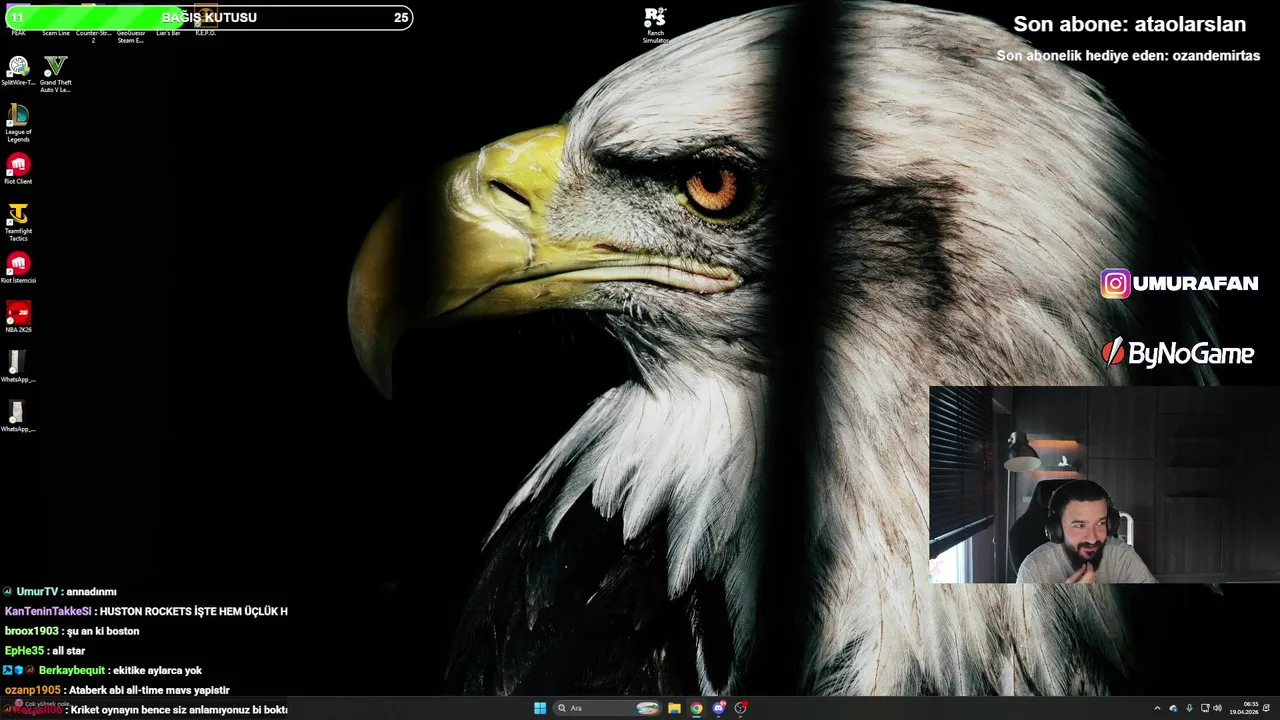Click the cloud sync tray icon
The height and width of the screenshot is (720, 1280).
[1173, 708]
